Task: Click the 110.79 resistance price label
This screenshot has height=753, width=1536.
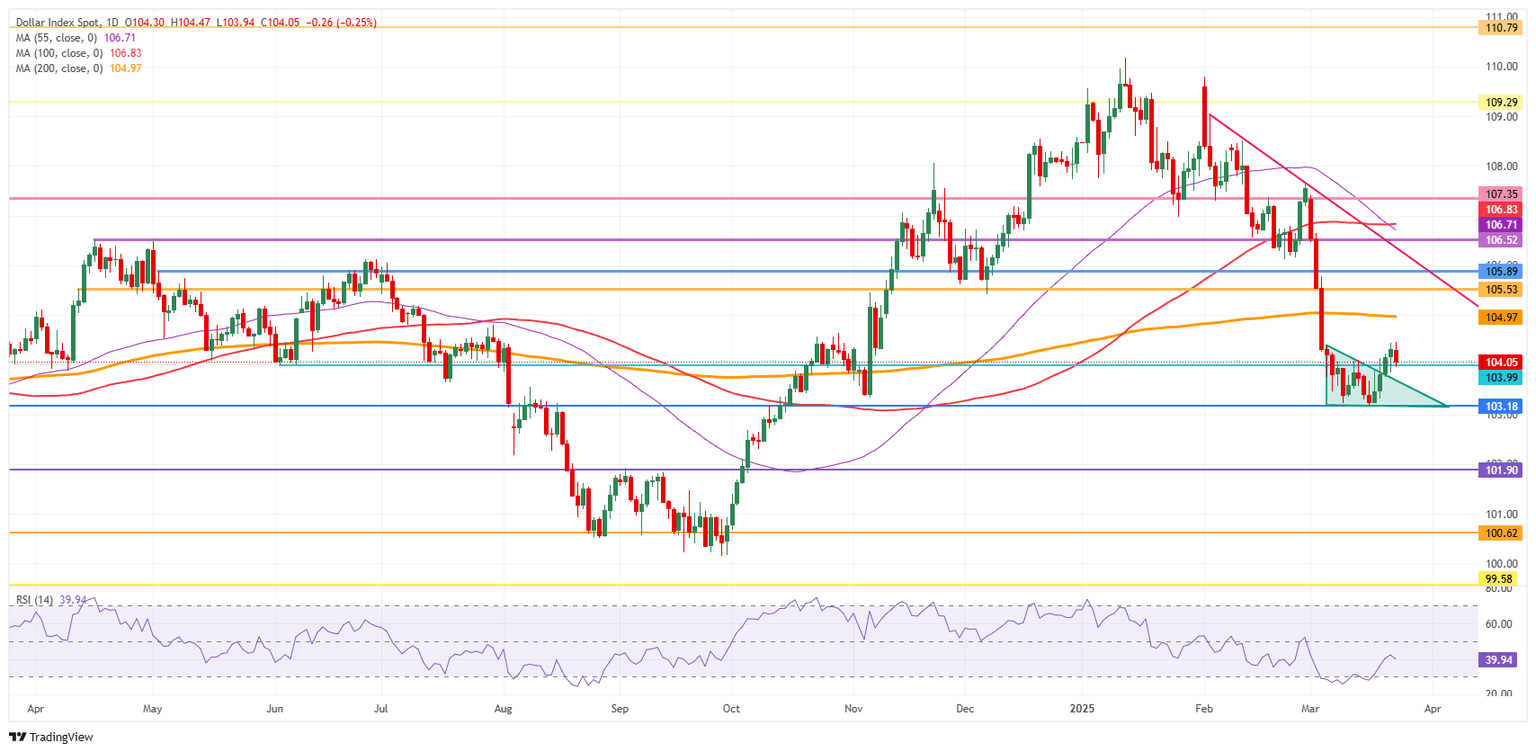Action: 1503,27
